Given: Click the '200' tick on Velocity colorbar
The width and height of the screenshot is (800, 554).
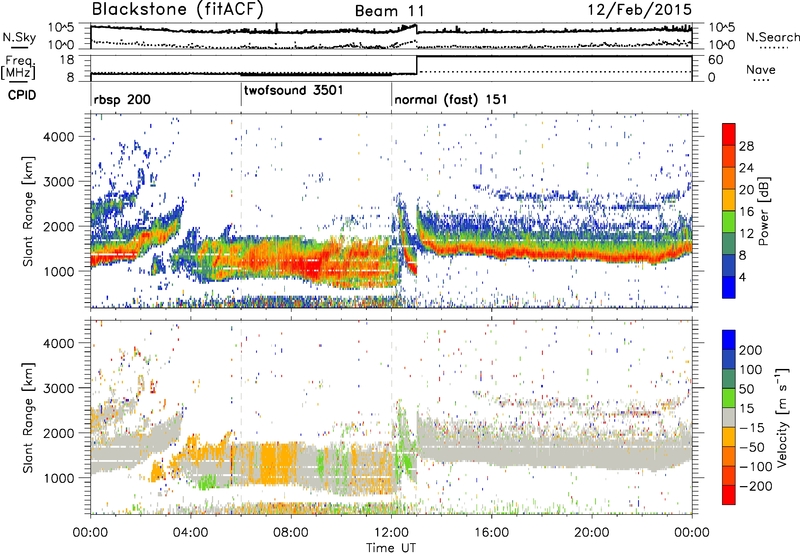Looking at the screenshot, I should point(750,350).
